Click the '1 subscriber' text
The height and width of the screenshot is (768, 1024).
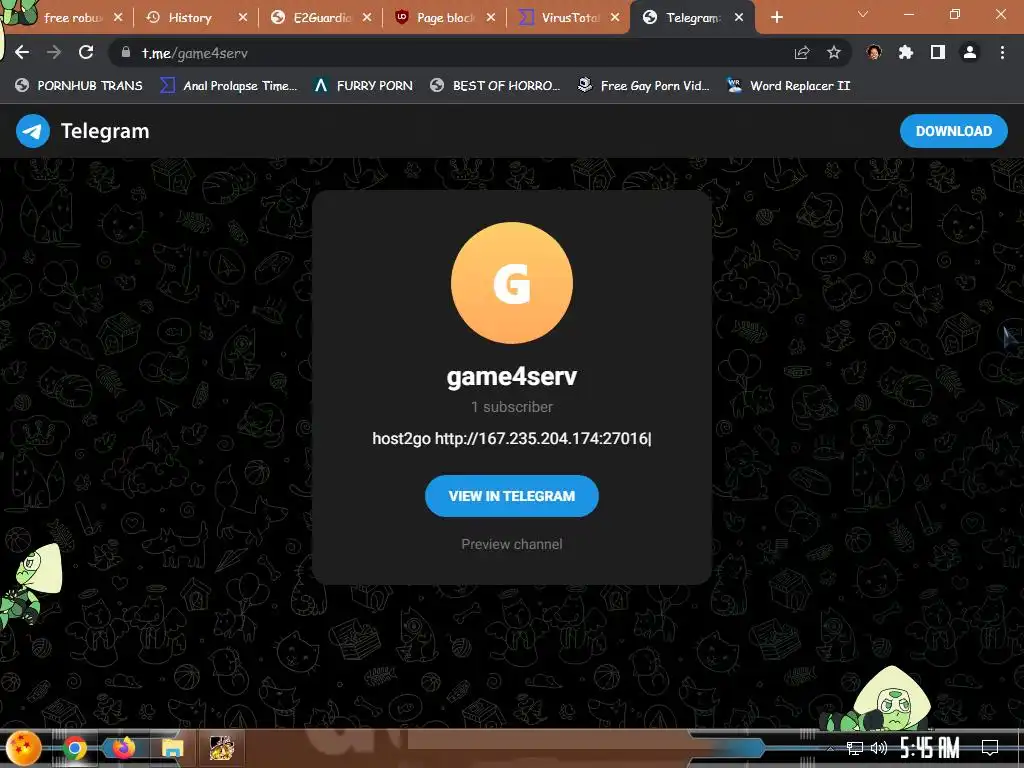coord(511,407)
